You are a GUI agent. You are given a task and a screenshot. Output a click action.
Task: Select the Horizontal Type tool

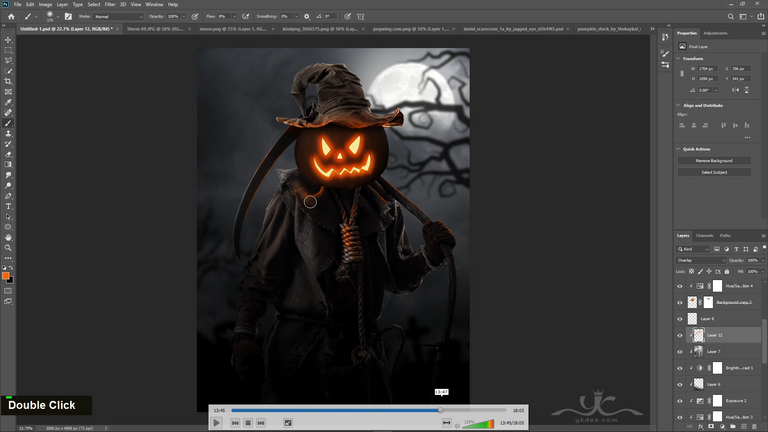(x=8, y=206)
